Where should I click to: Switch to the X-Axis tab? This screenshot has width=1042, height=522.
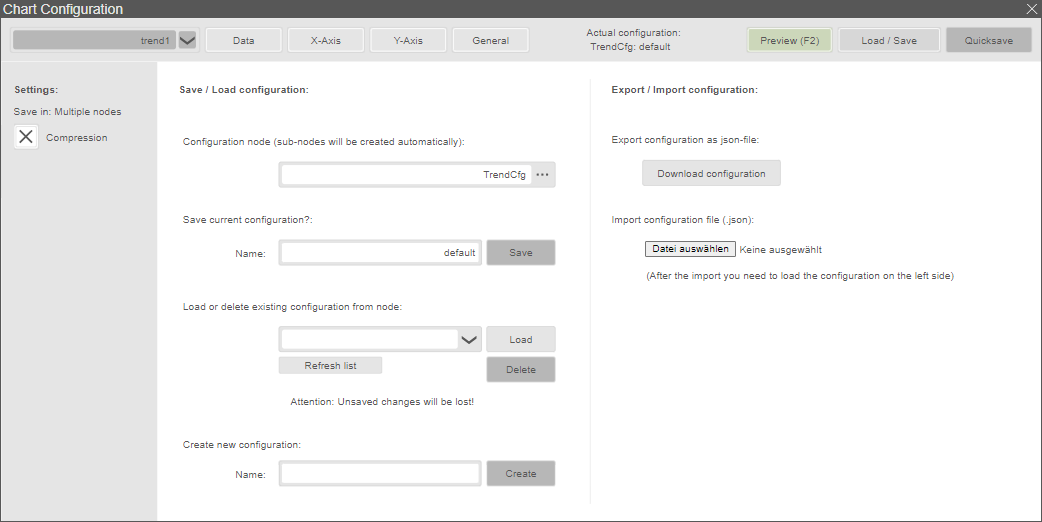(326, 41)
